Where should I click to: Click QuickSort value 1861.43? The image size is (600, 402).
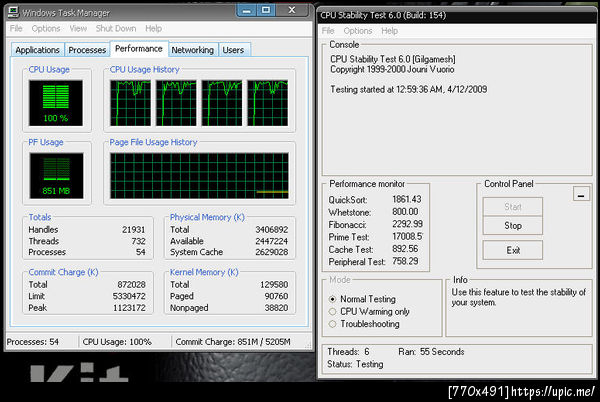tap(406, 200)
